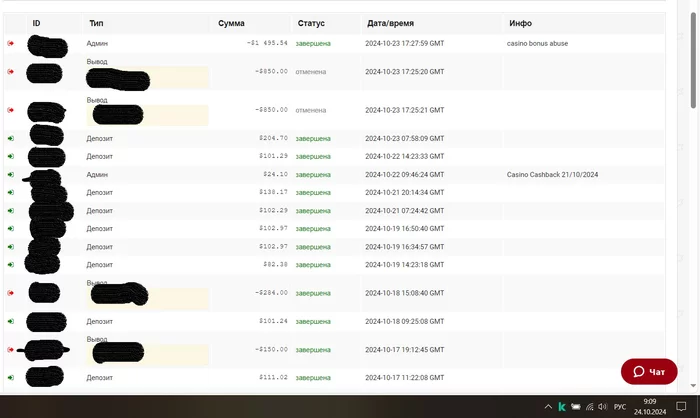Open the Чат support chat button

pos(649,372)
